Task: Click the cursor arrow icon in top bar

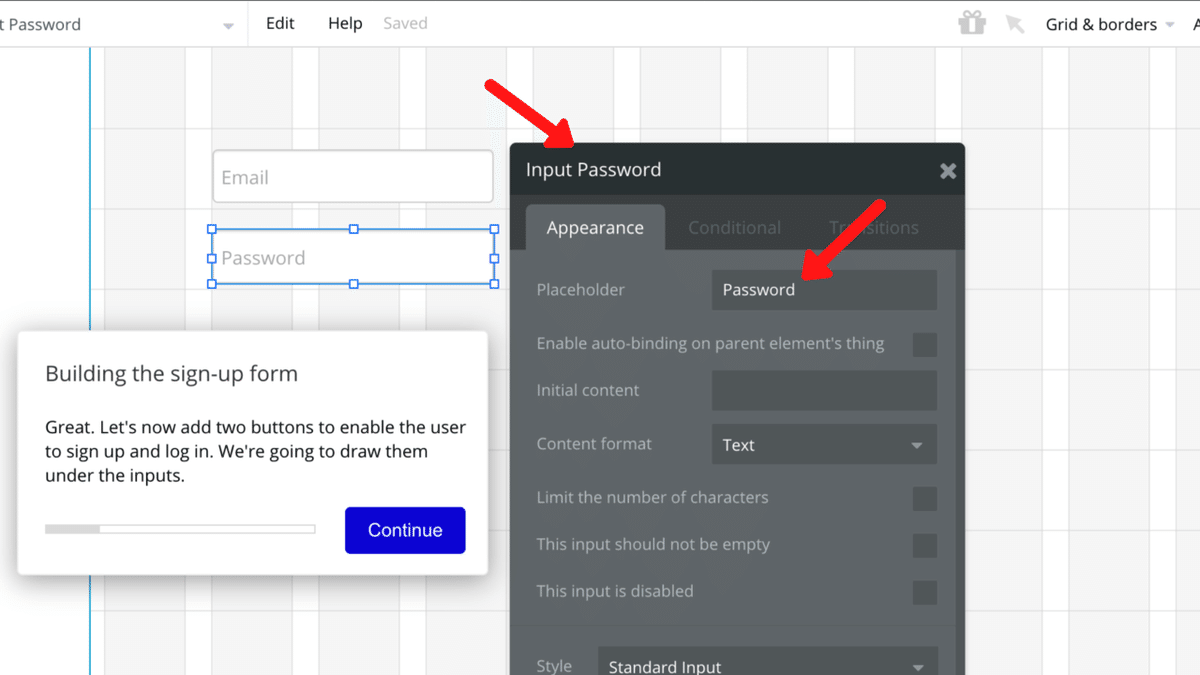Action: 1015,24
